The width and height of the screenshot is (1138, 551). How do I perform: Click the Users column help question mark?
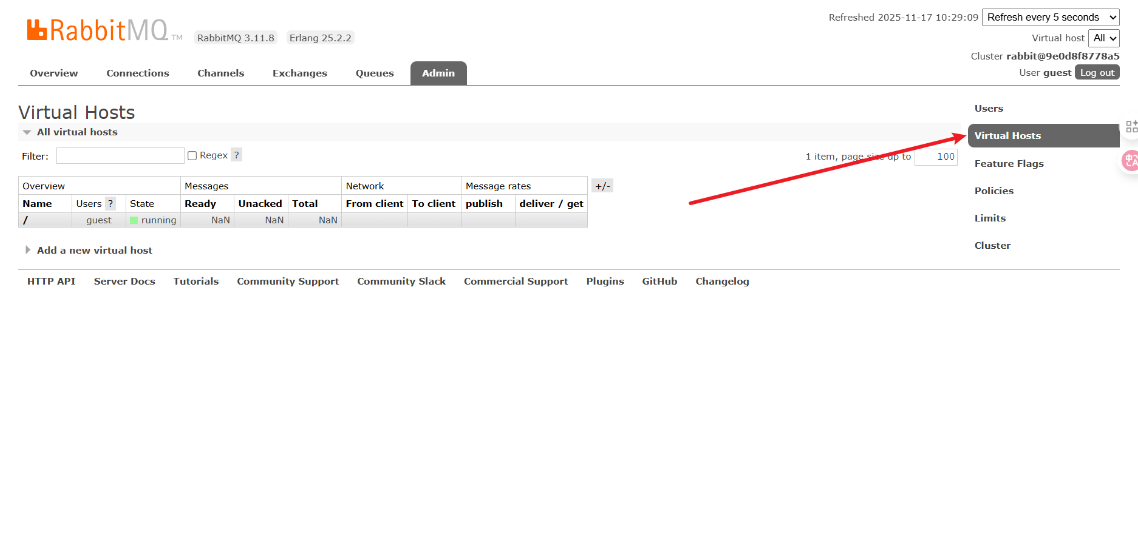[x=110, y=204]
